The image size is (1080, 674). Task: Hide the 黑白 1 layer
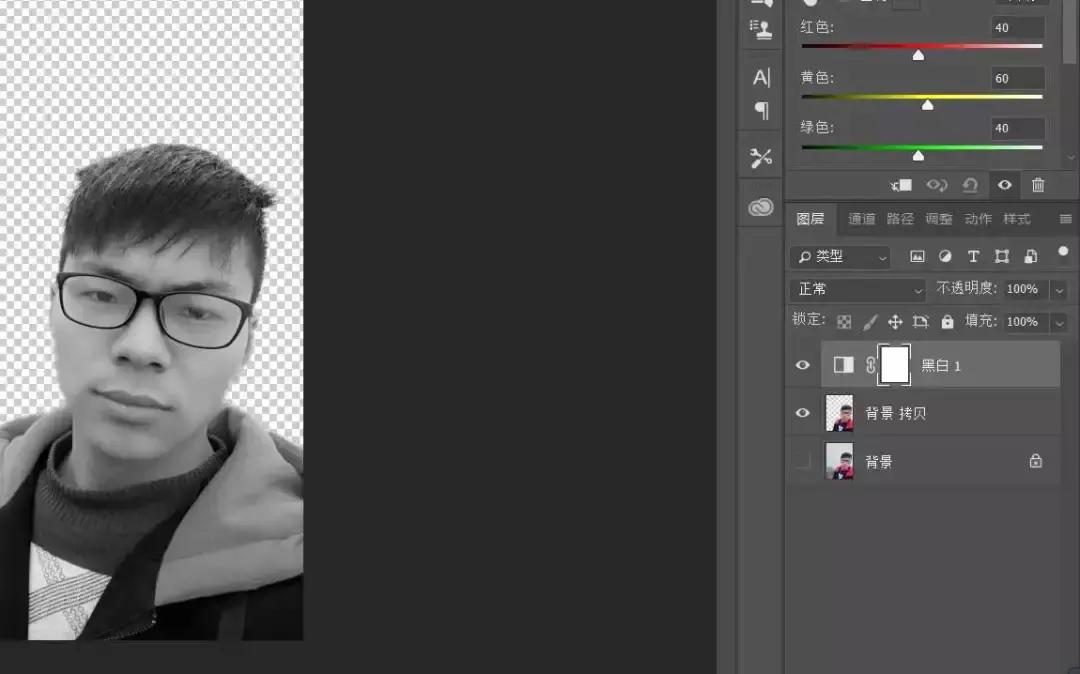point(802,365)
